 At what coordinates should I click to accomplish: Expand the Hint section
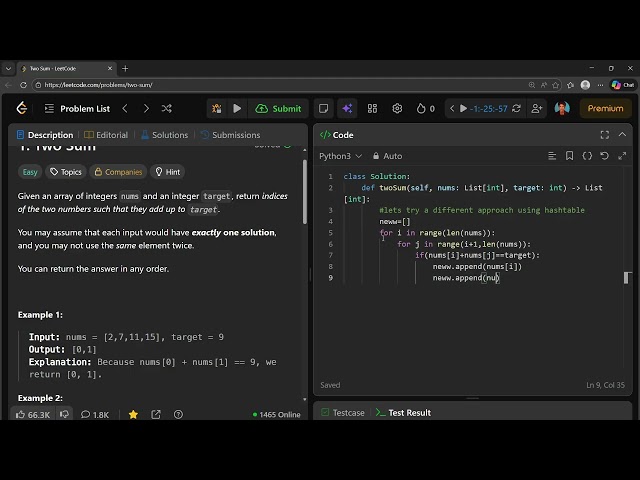pos(167,172)
